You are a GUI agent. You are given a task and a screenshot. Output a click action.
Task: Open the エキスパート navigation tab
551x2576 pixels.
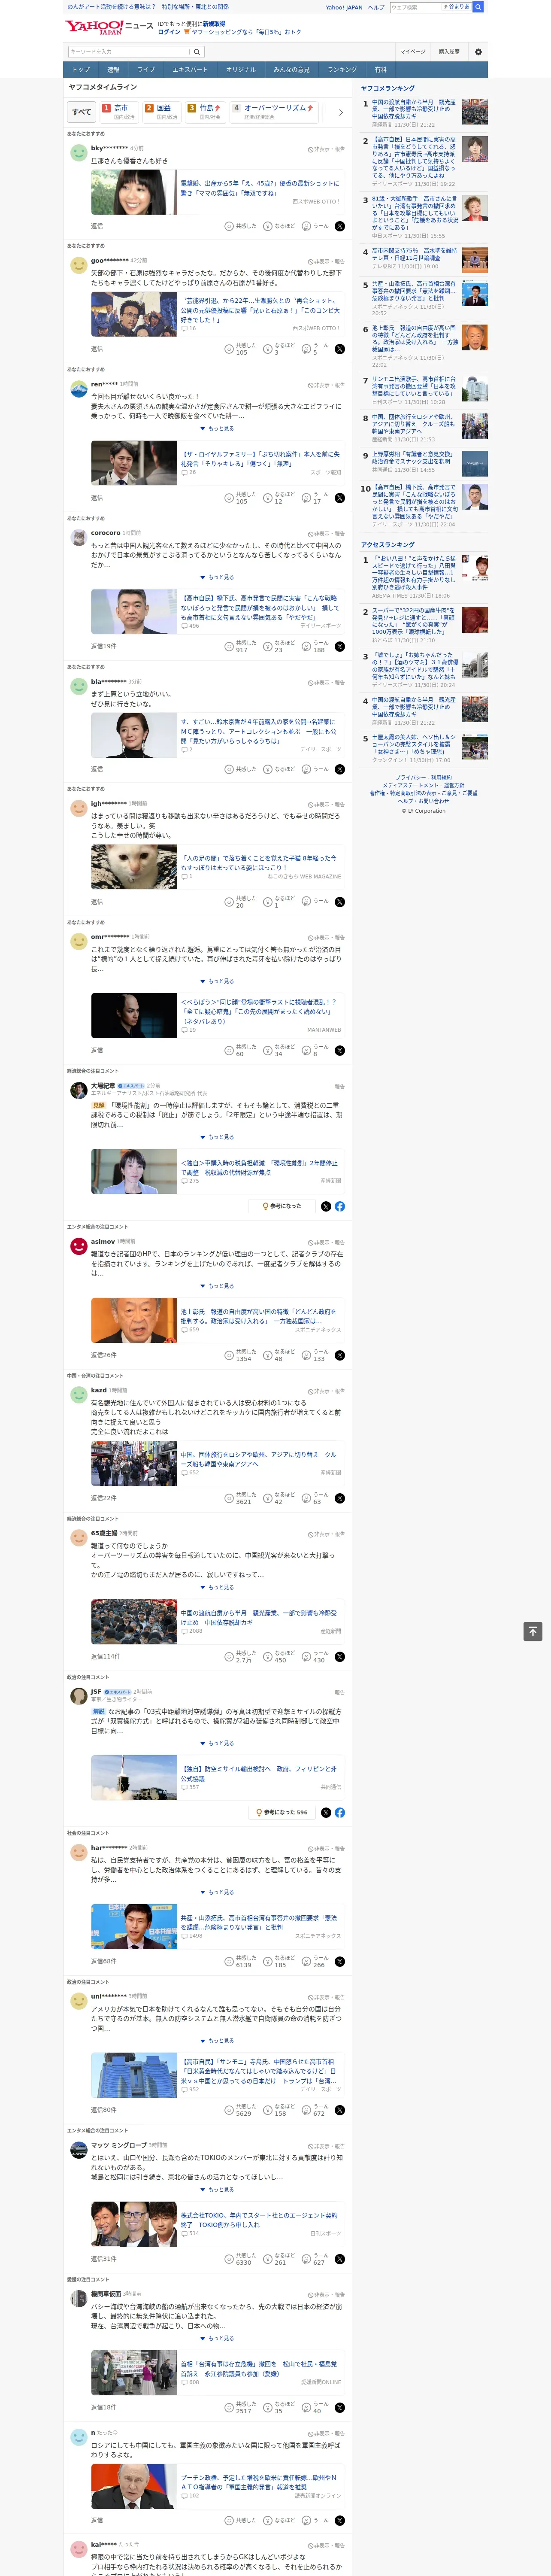[x=190, y=70]
